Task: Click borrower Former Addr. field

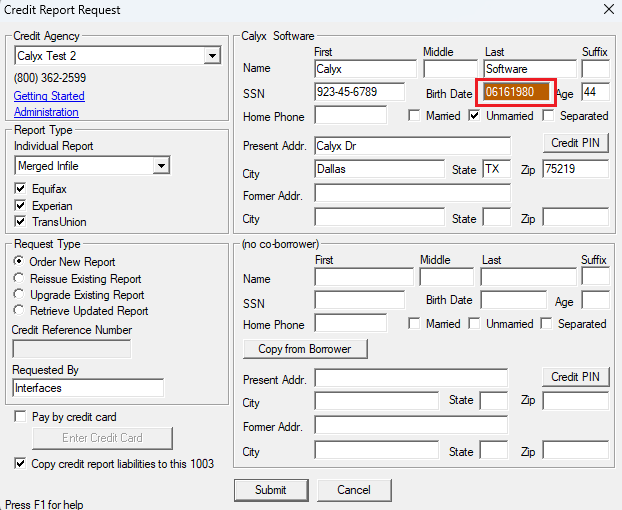Action: pyautogui.click(x=413, y=193)
